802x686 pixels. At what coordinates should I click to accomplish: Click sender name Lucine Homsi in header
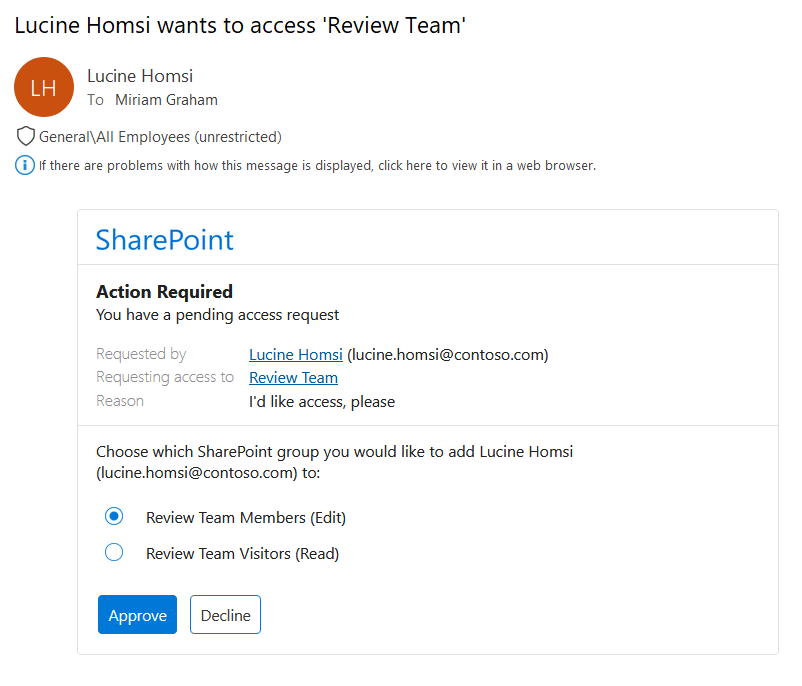click(x=140, y=76)
